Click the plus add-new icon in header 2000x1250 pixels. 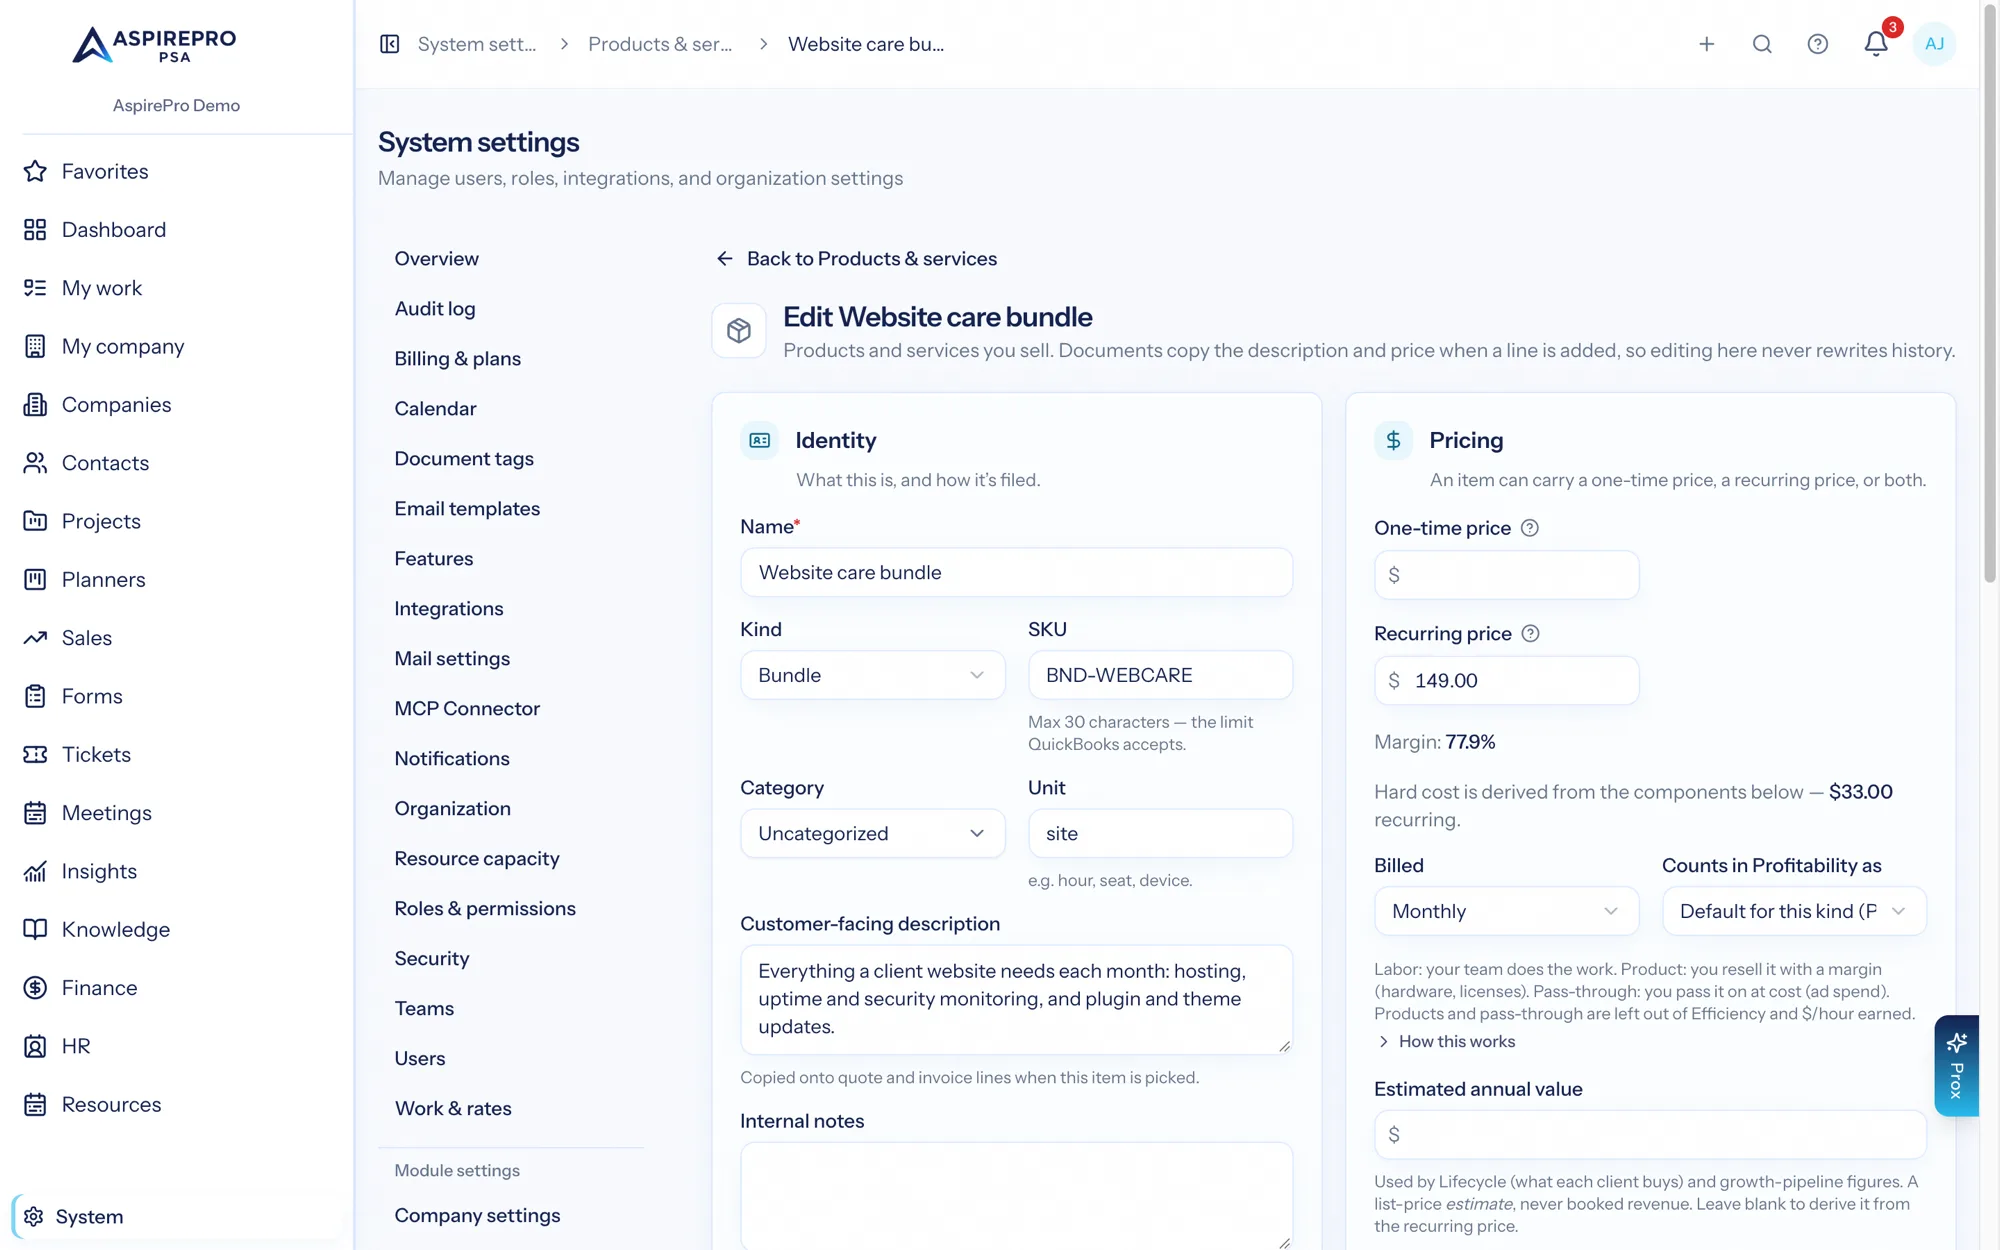1707,44
